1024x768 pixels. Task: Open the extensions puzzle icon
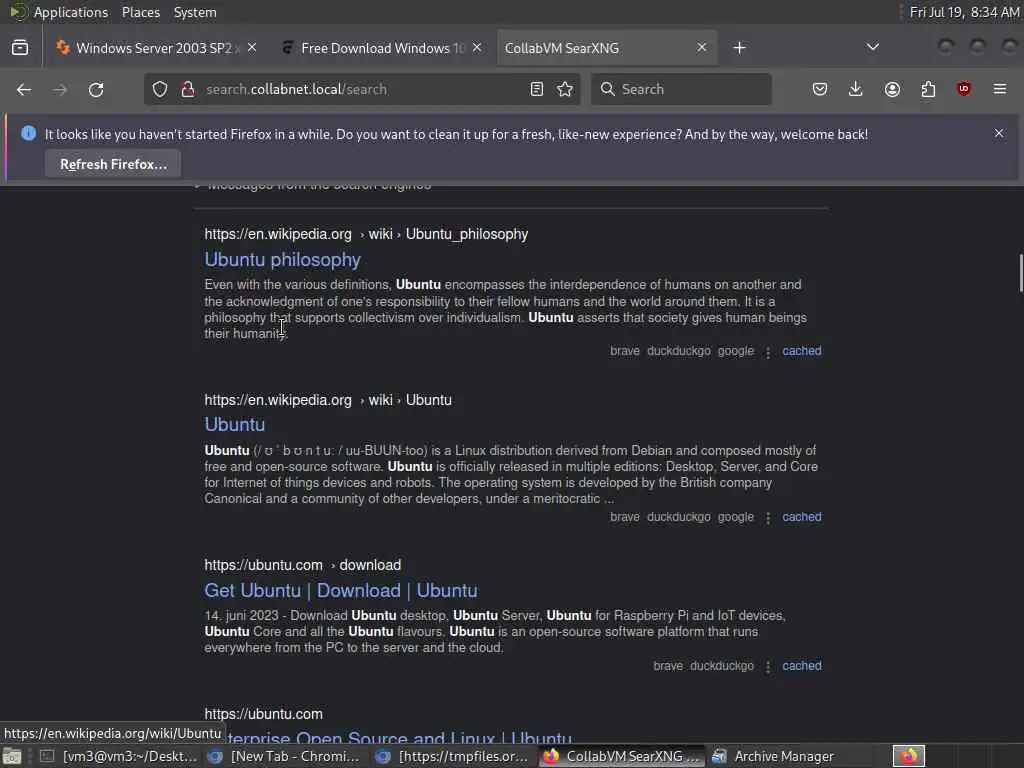coord(928,89)
